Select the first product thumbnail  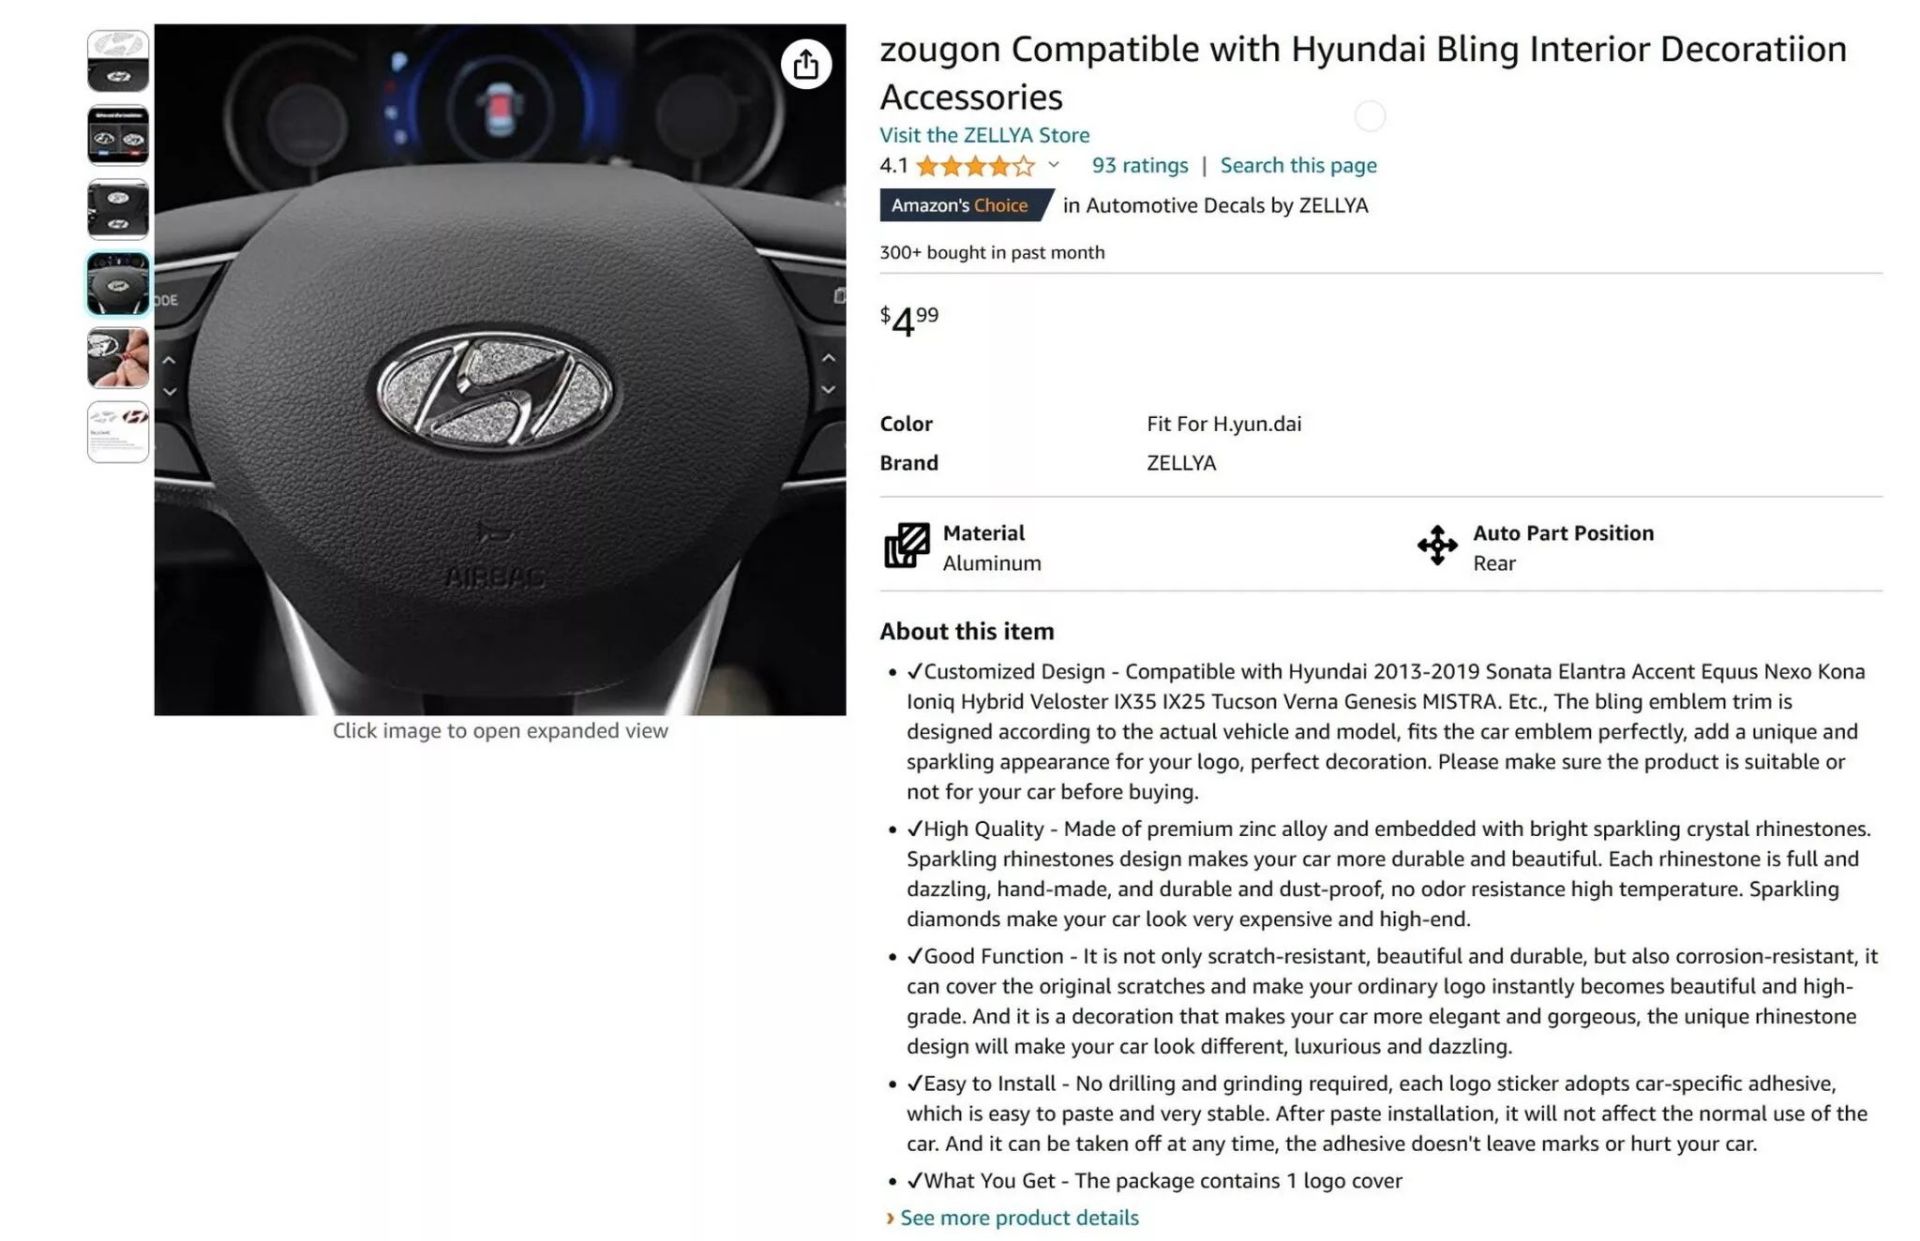click(x=118, y=61)
